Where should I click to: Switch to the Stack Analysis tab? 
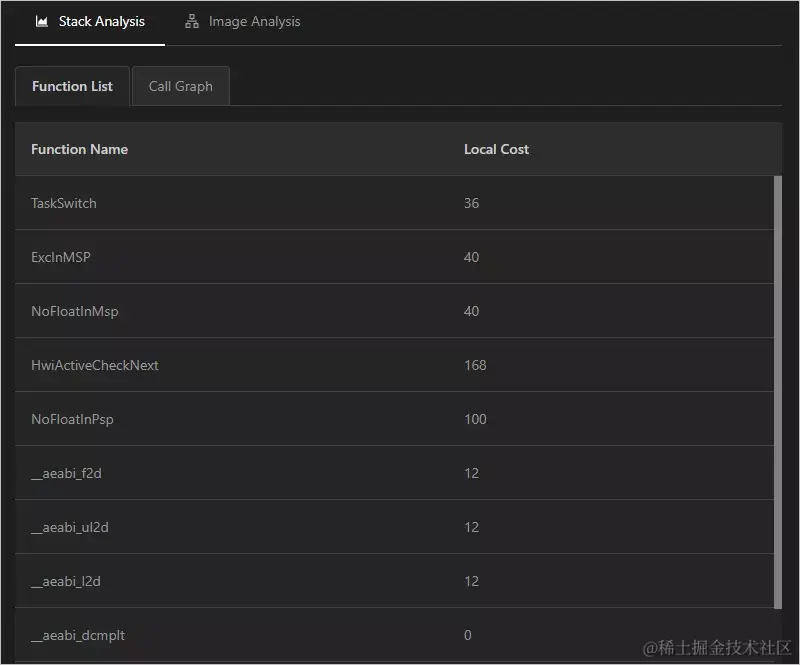[x=90, y=22]
